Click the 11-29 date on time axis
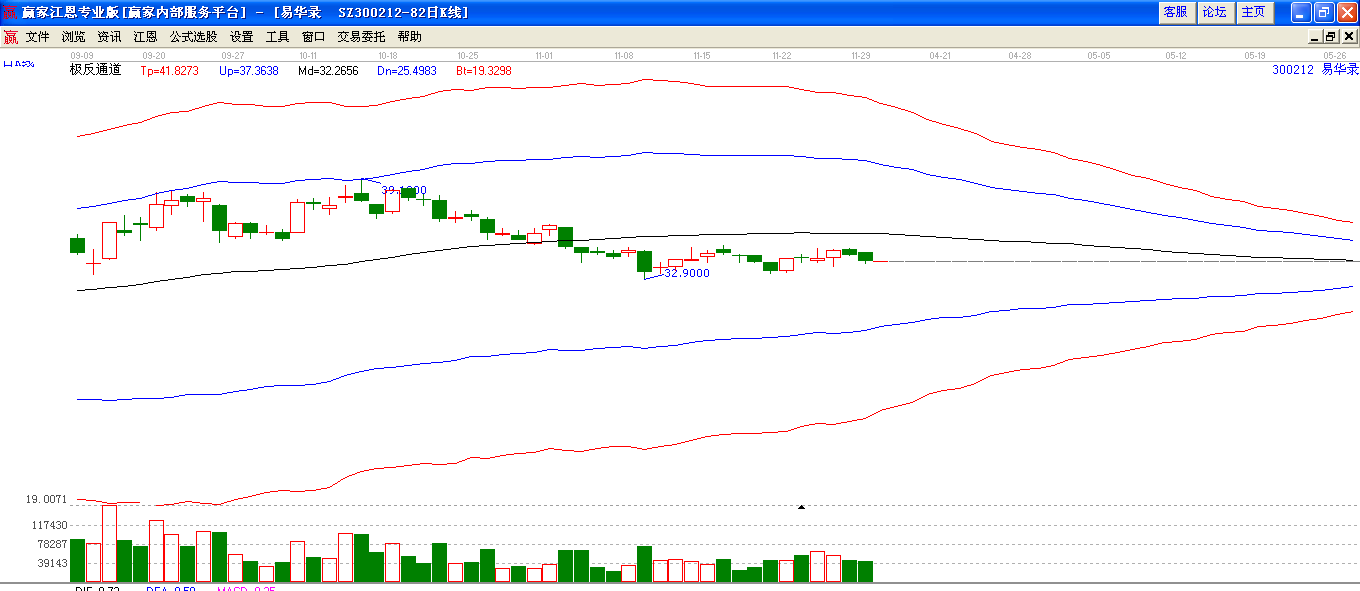 pos(860,56)
